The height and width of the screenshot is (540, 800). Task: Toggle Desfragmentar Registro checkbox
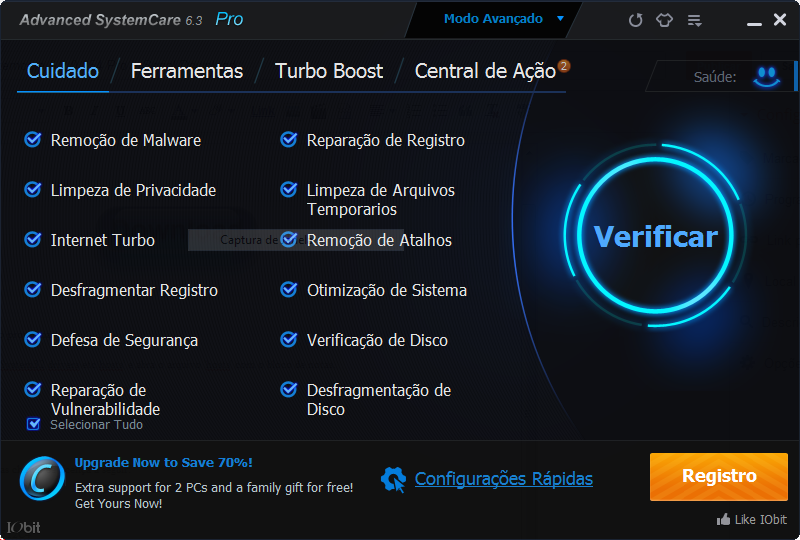coord(33,289)
